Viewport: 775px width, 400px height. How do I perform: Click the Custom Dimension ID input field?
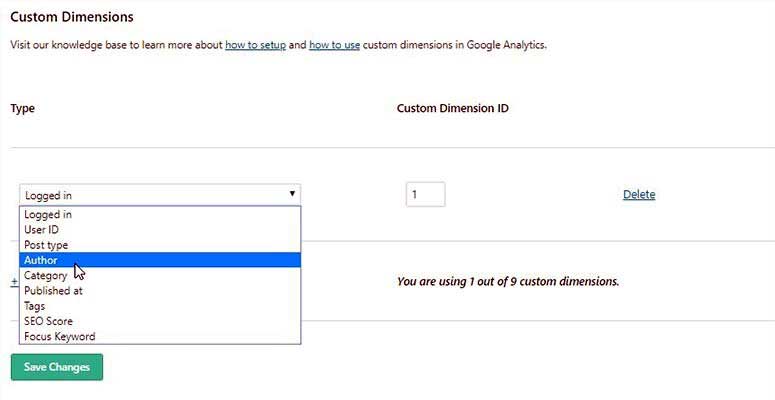point(425,194)
